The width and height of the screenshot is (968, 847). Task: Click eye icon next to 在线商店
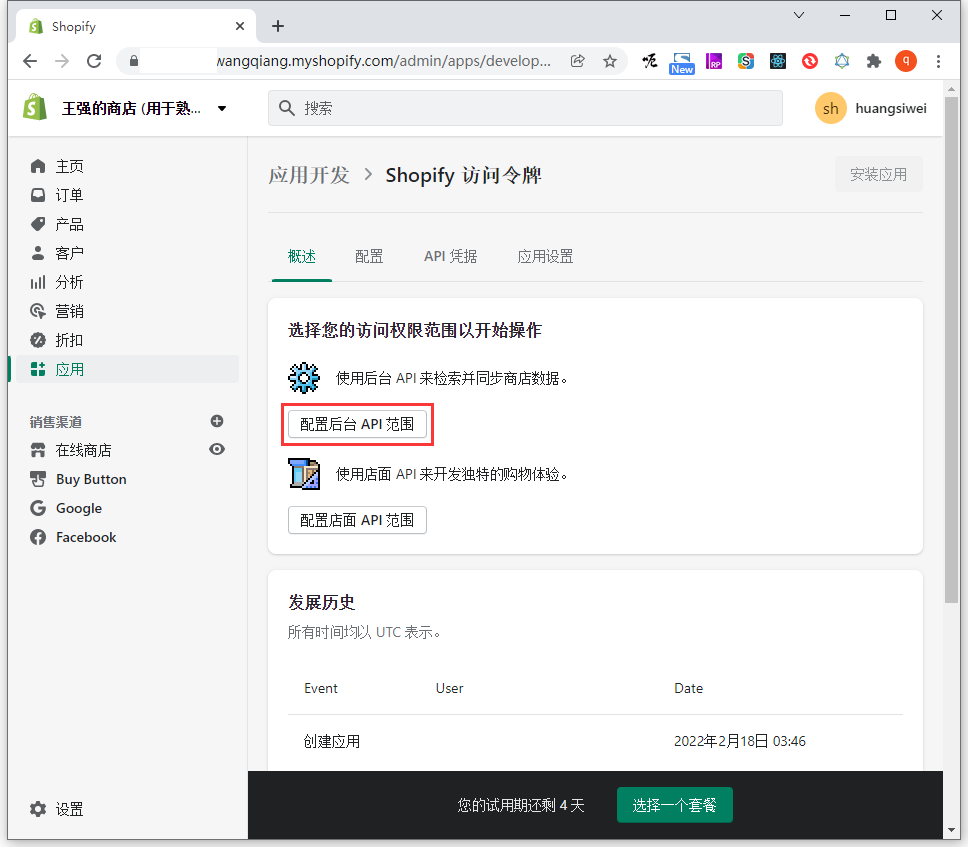(x=217, y=450)
